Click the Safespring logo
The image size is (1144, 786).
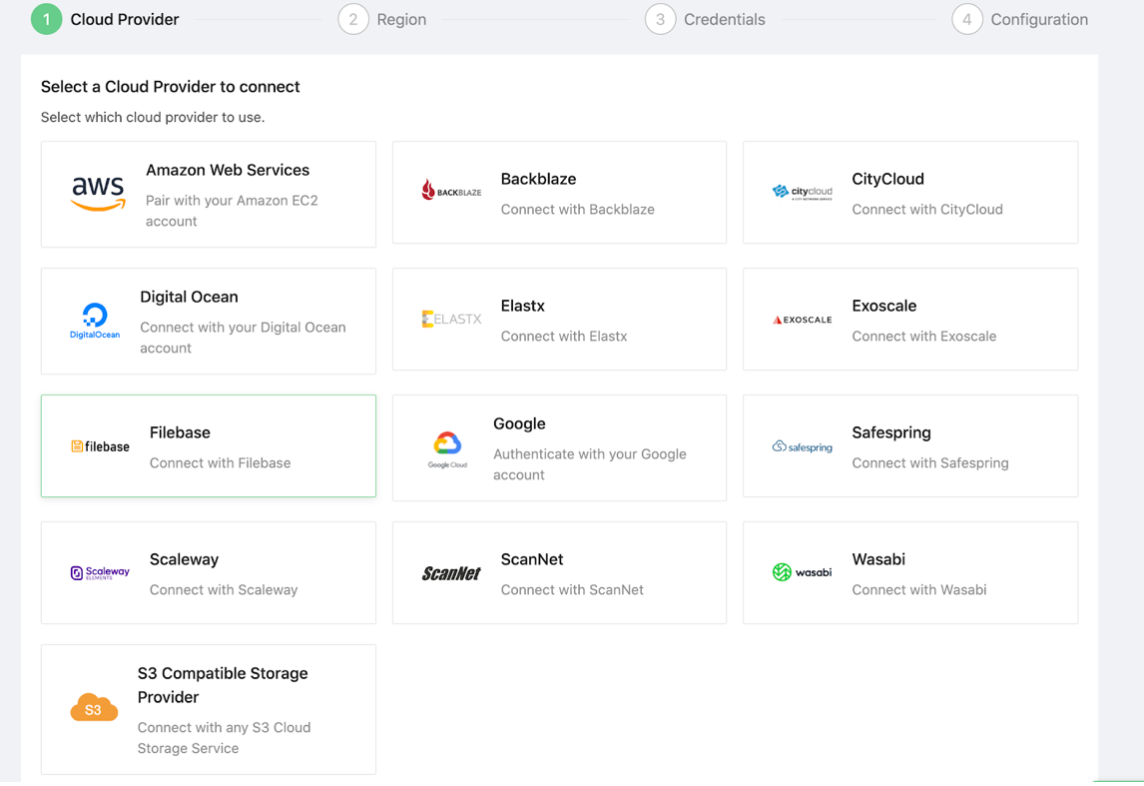click(x=802, y=447)
